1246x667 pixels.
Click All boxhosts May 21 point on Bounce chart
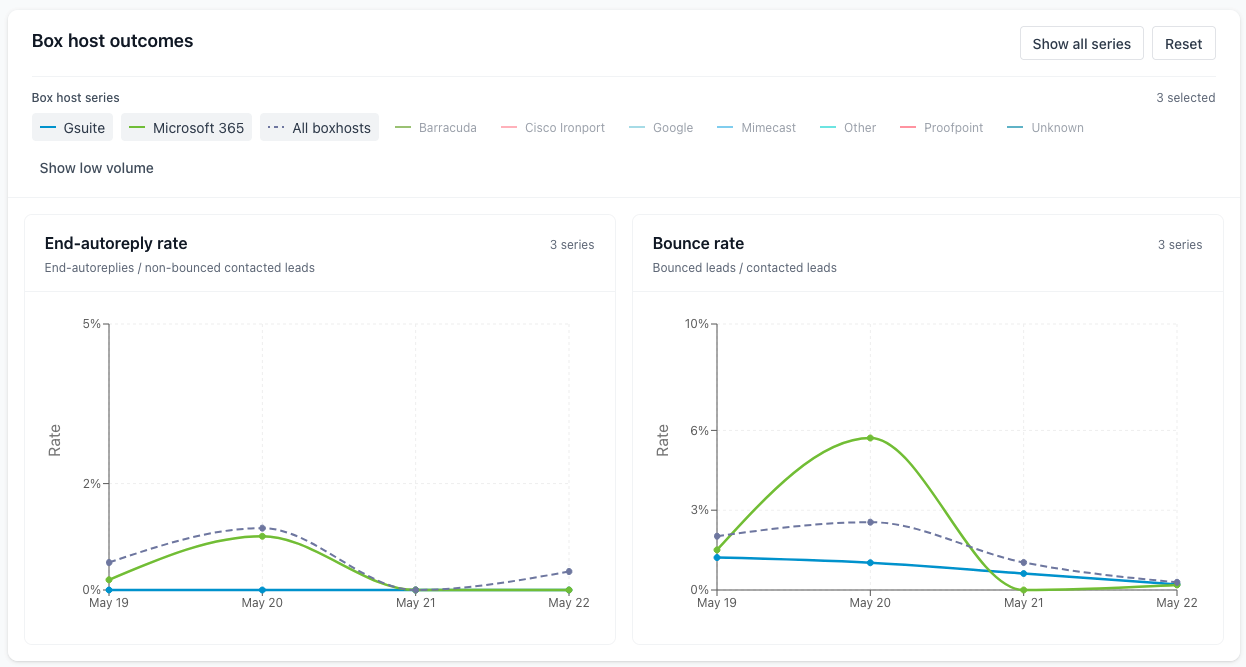point(1023,562)
